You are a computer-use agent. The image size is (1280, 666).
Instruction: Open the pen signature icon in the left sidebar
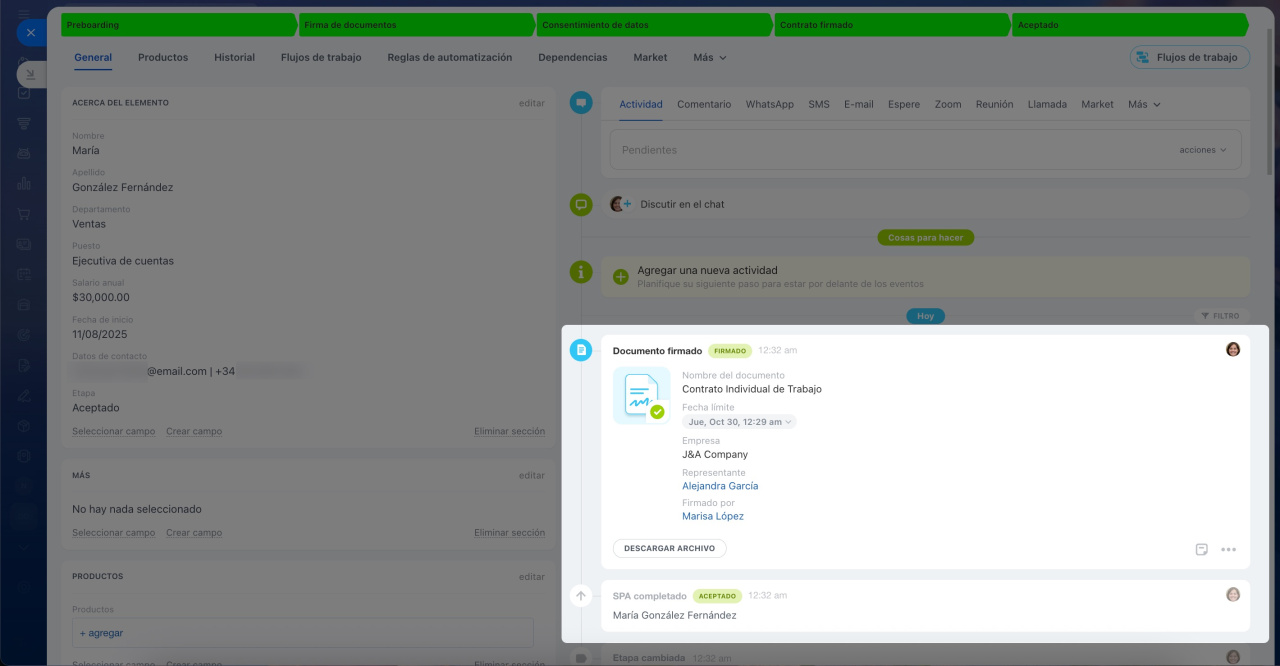point(23,396)
